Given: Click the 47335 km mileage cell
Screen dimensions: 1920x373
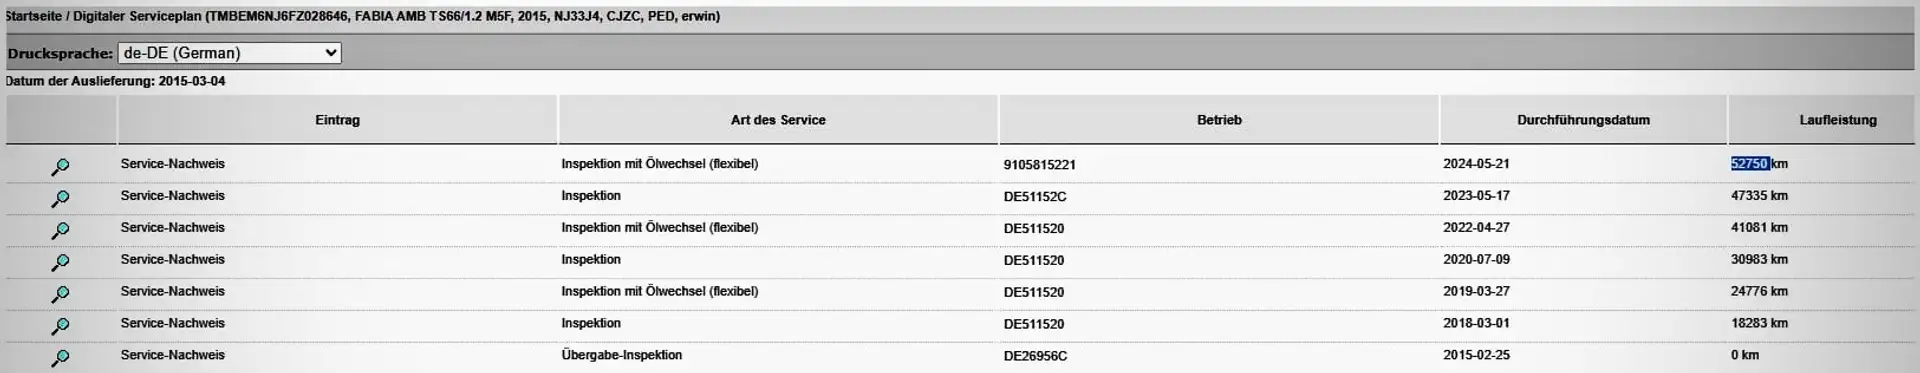Looking at the screenshot, I should pos(1759,196).
